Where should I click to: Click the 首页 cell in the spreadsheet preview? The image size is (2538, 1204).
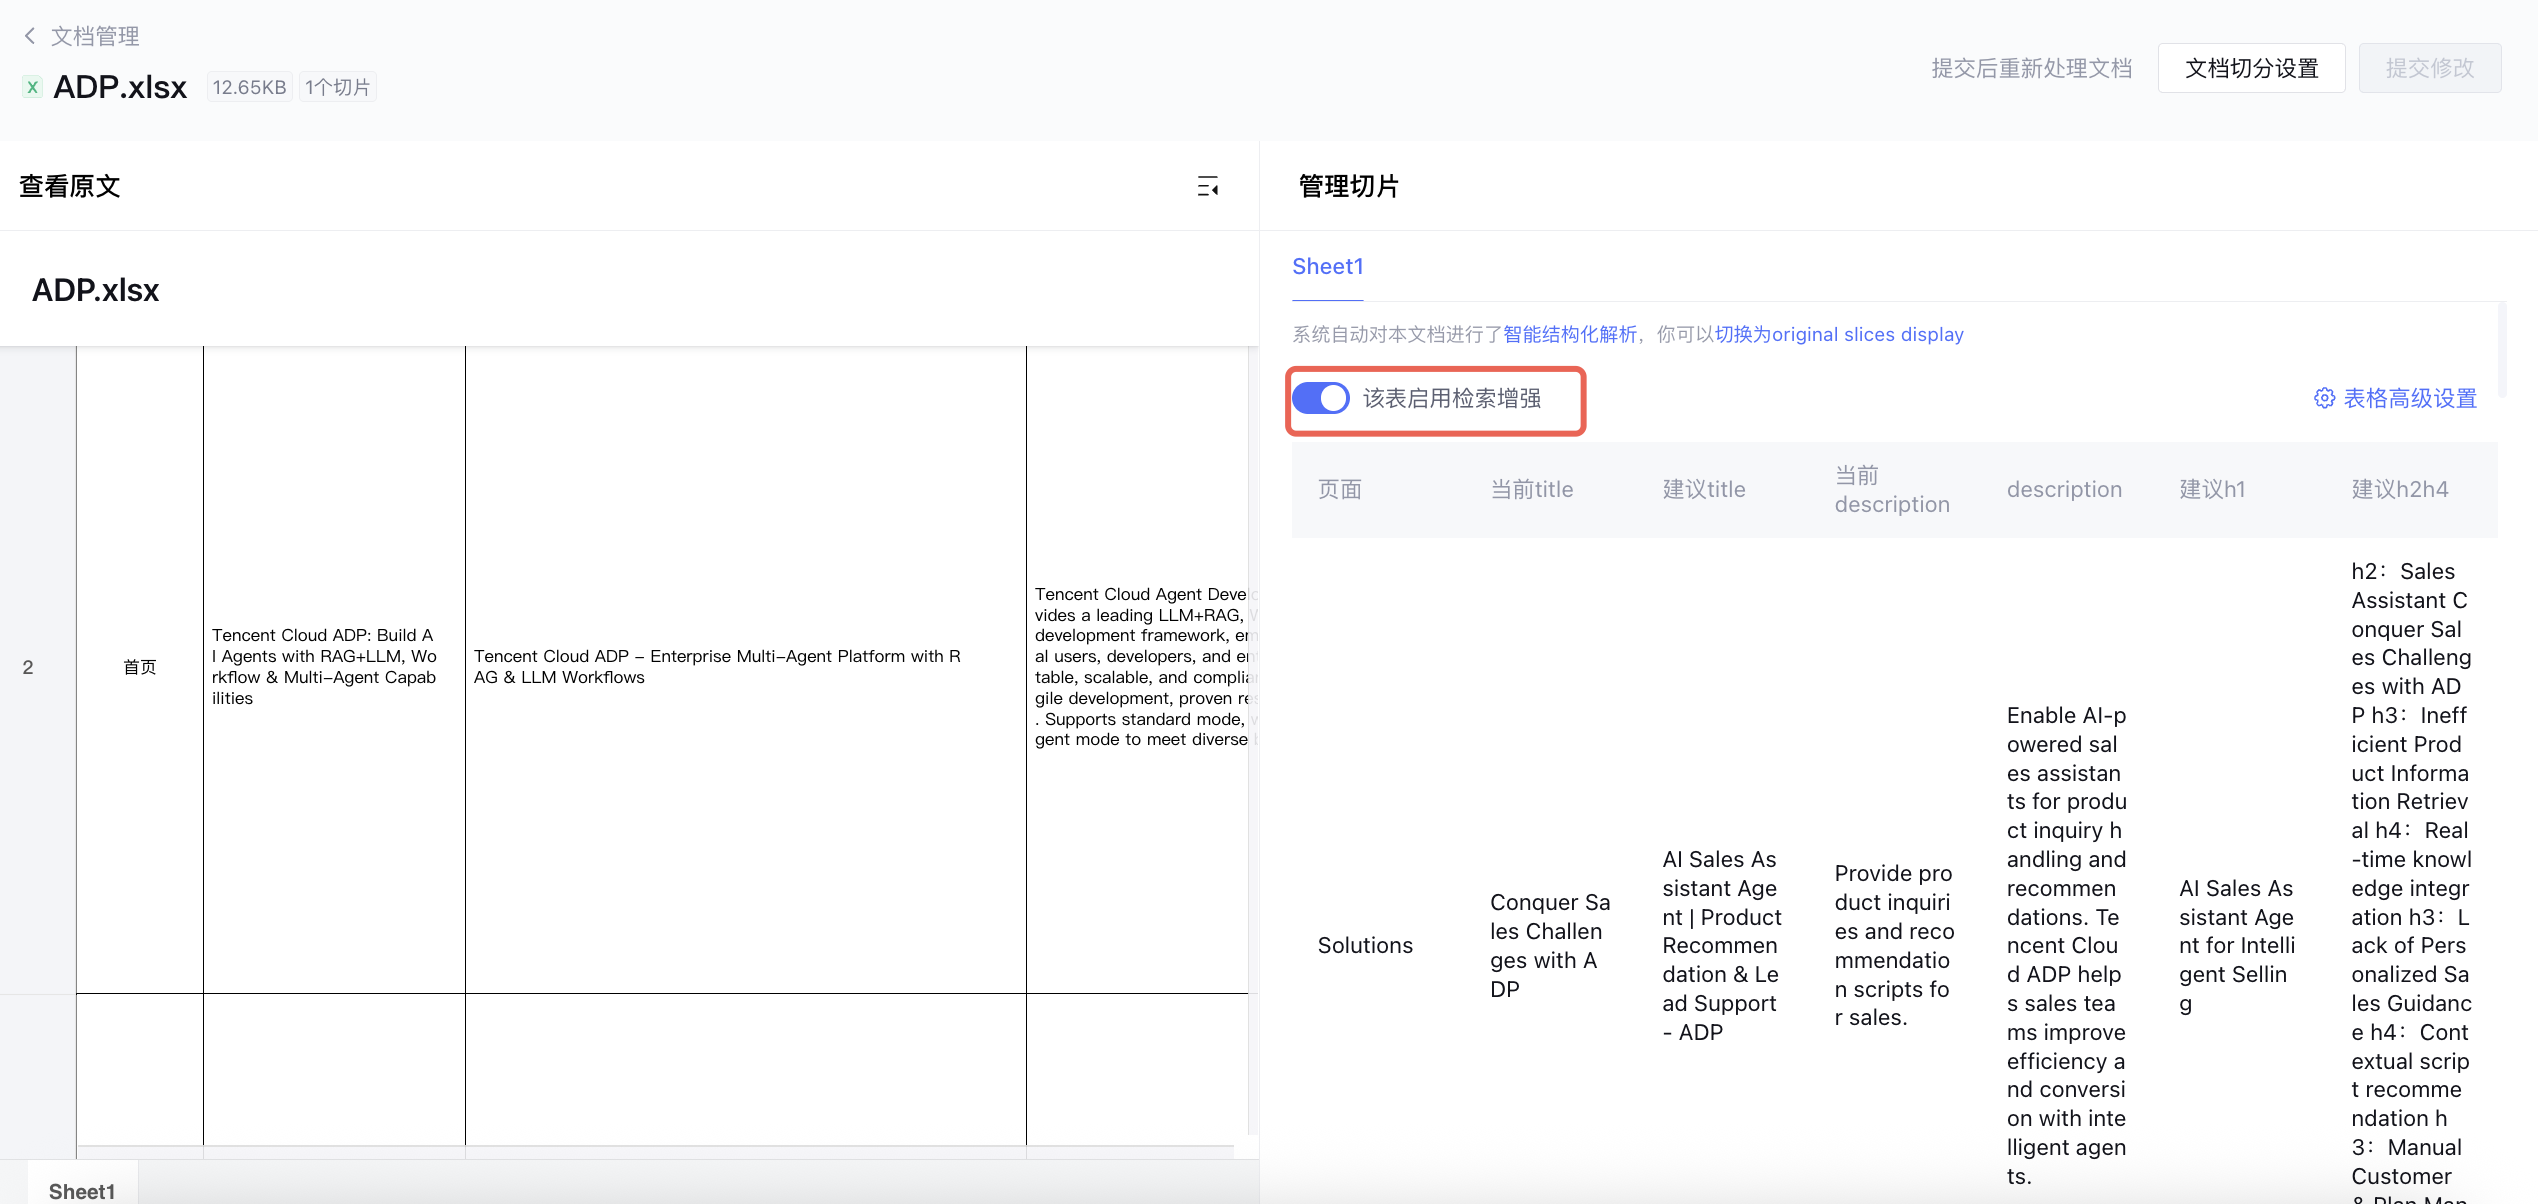pyautogui.click(x=140, y=667)
